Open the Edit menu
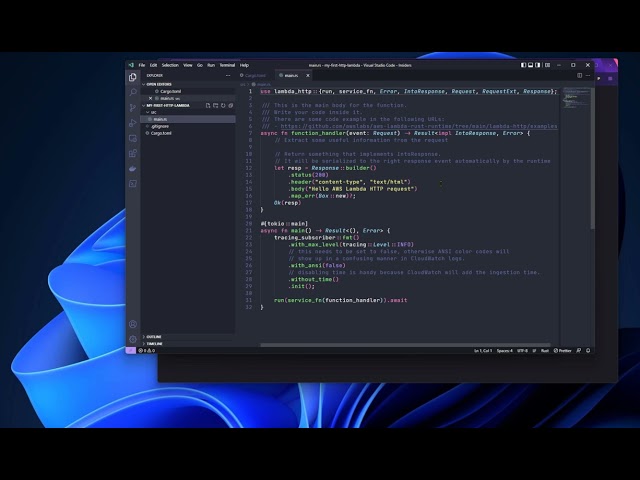The width and height of the screenshot is (640, 480). (x=153, y=65)
